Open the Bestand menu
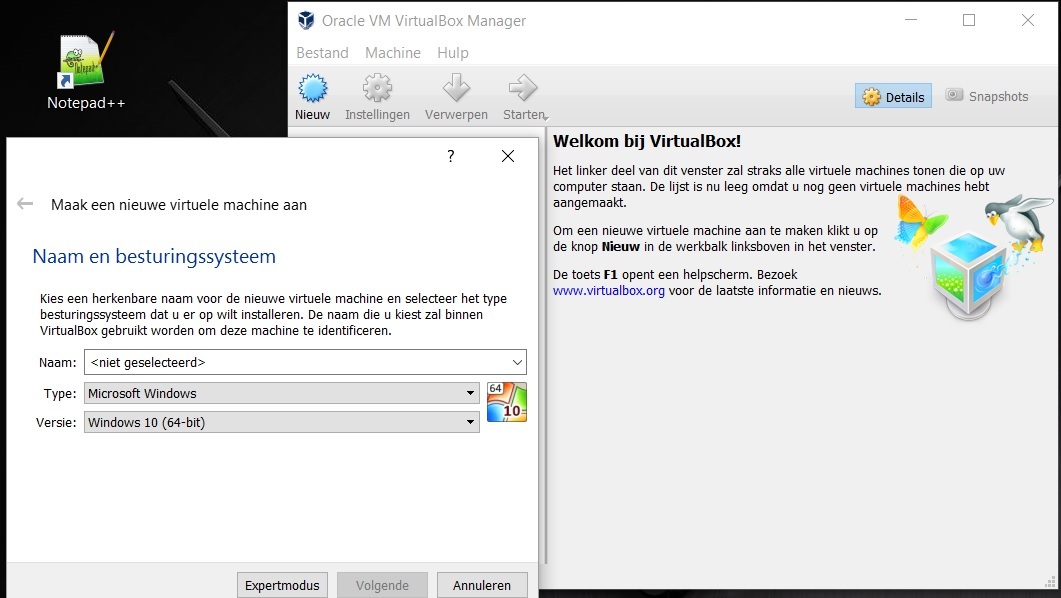 322,53
